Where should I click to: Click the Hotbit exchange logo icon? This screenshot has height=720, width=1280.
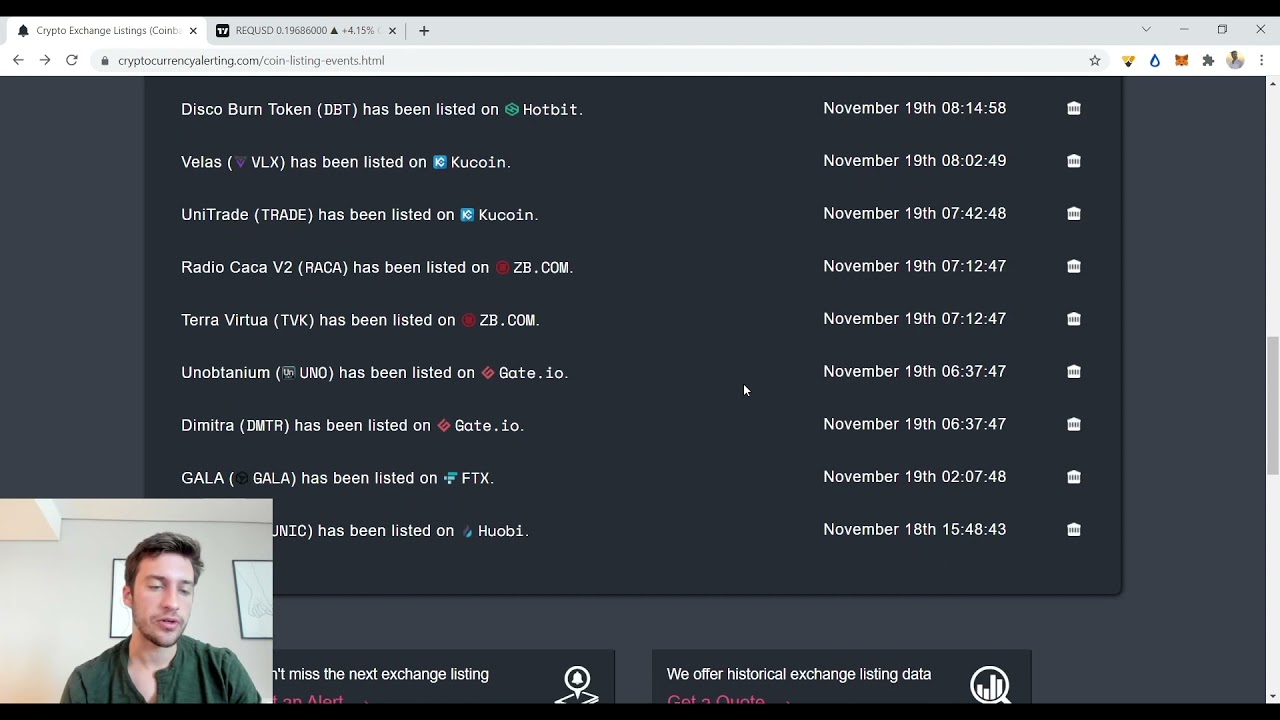(512, 109)
